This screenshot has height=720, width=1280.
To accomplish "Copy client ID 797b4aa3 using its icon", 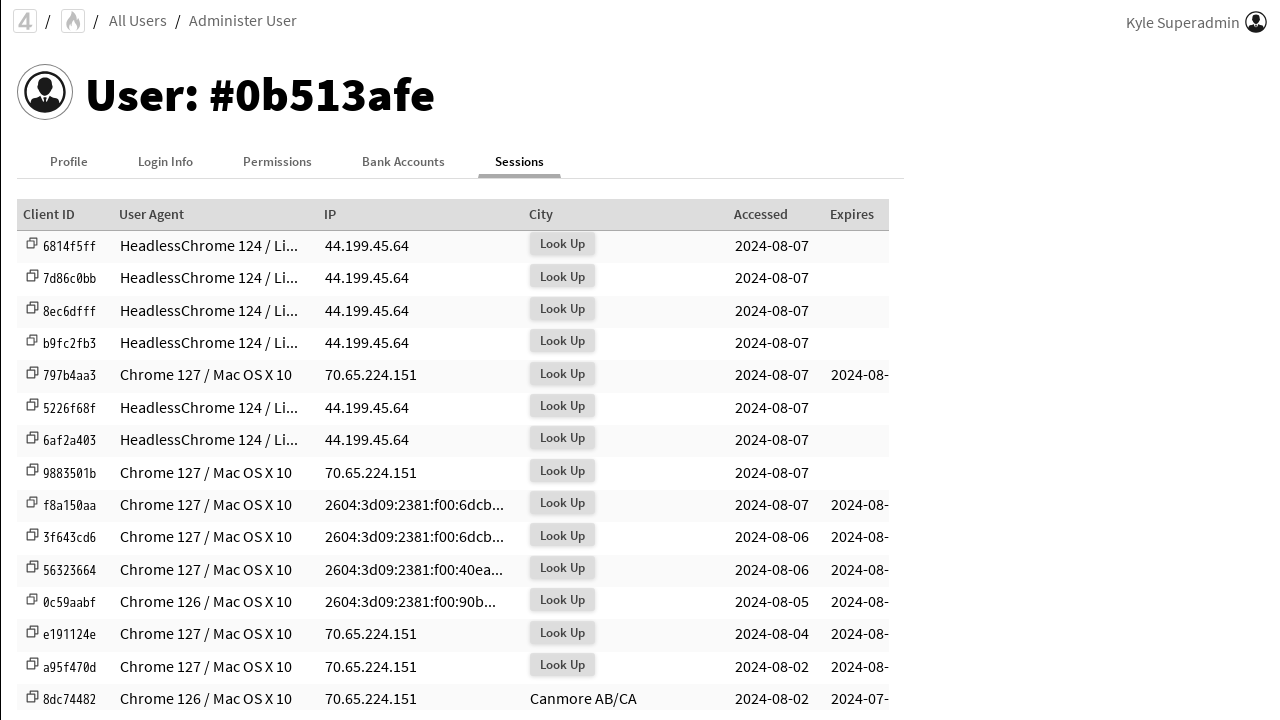I will click(x=32, y=373).
